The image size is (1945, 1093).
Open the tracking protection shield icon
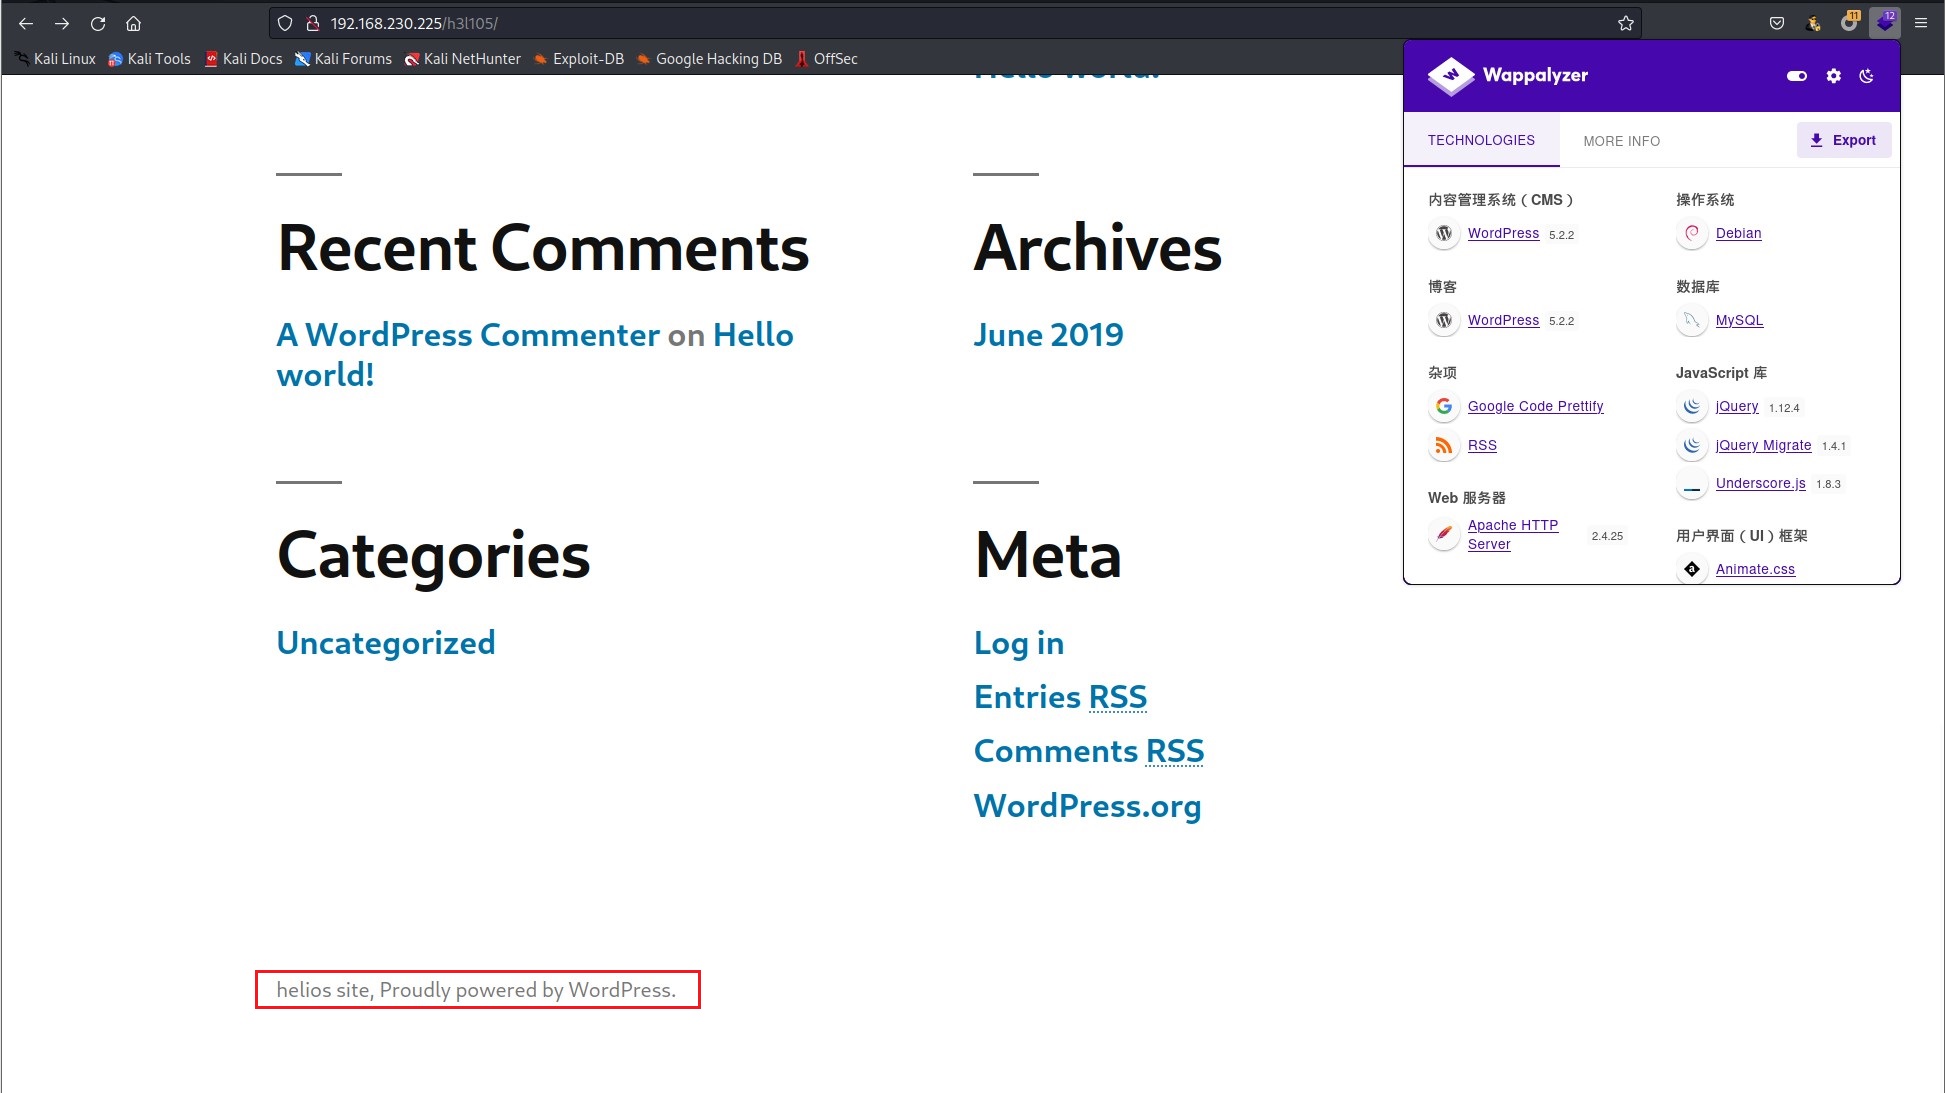(x=285, y=23)
